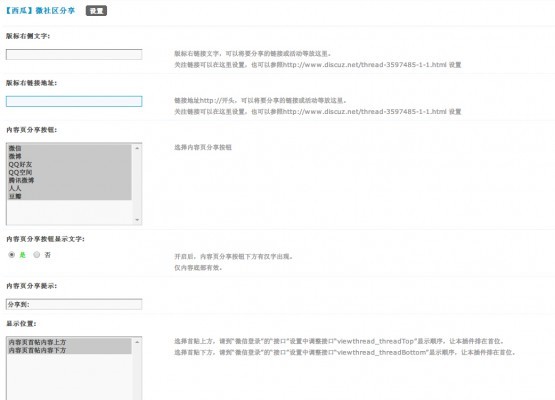
Task: Focus the 版标右侧文字 input field
Action: click(x=74, y=54)
